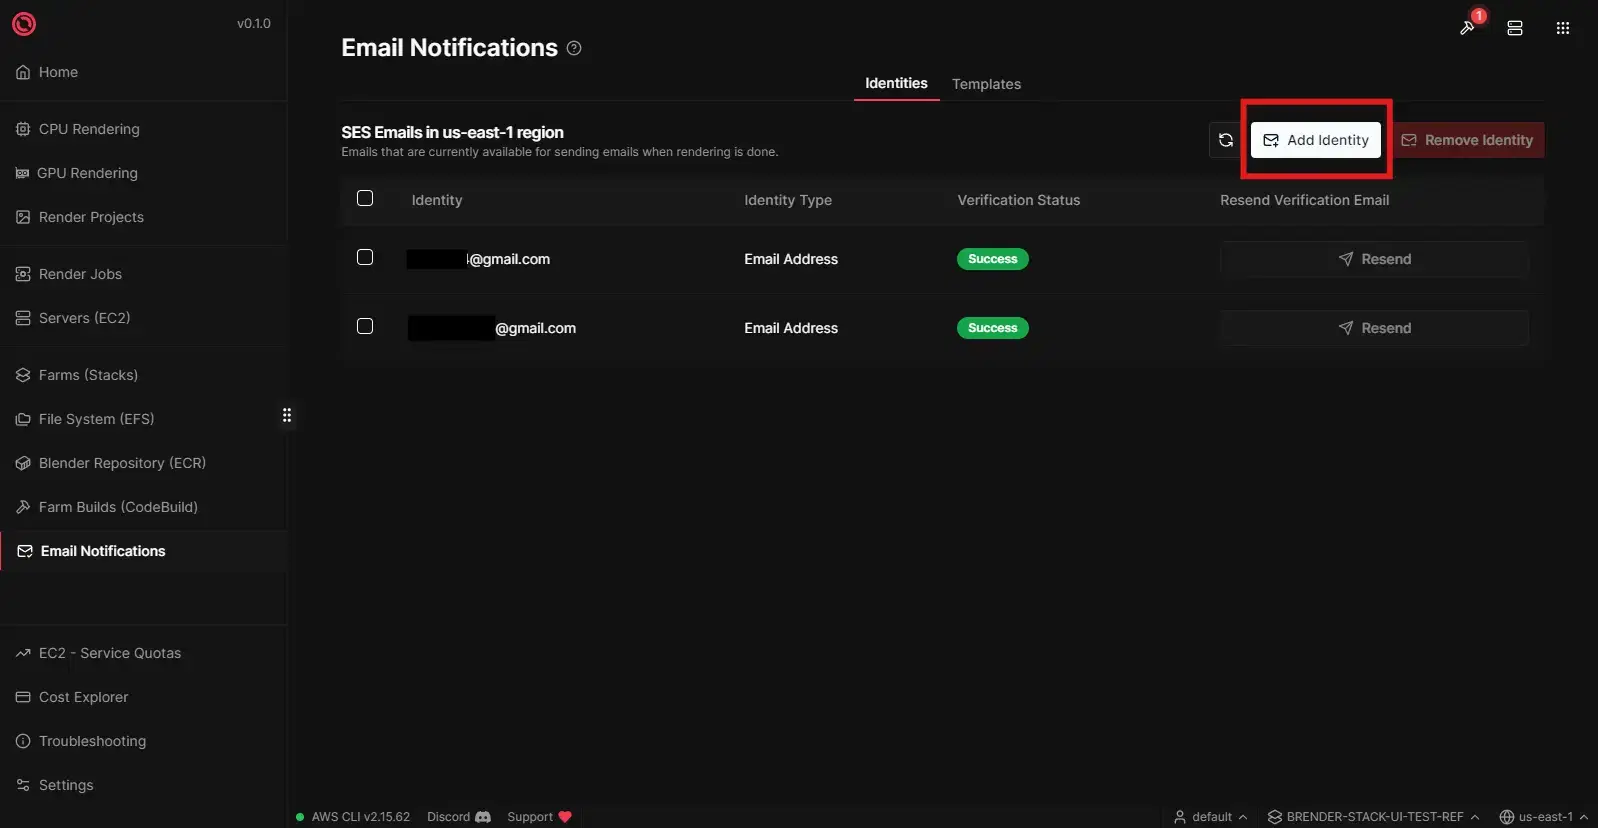Check the first gmail identity checkbox

[365, 257]
